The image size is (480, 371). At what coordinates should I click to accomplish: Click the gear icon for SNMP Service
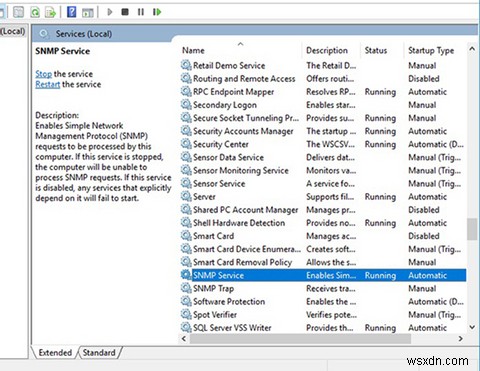pos(186,275)
